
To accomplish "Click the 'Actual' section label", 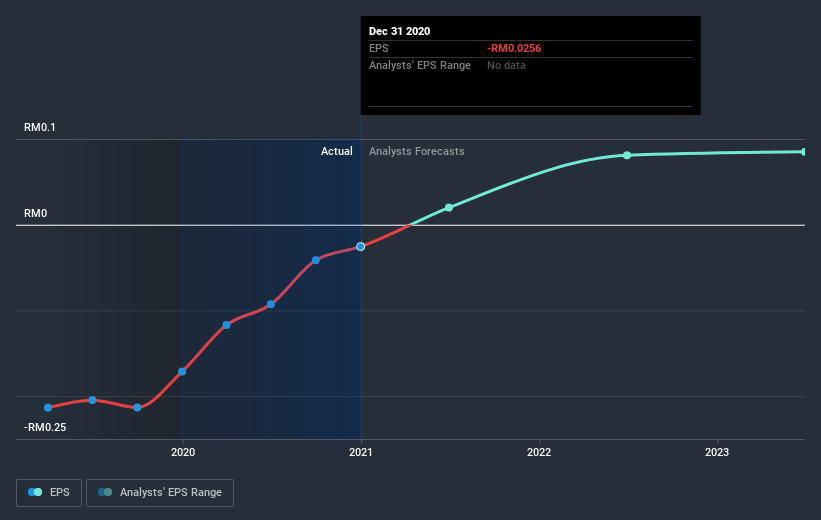I will tap(337, 151).
